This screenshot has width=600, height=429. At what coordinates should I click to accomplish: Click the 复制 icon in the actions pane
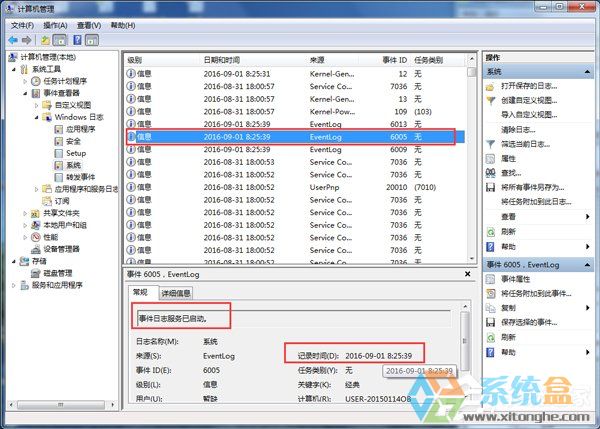pyautogui.click(x=491, y=308)
